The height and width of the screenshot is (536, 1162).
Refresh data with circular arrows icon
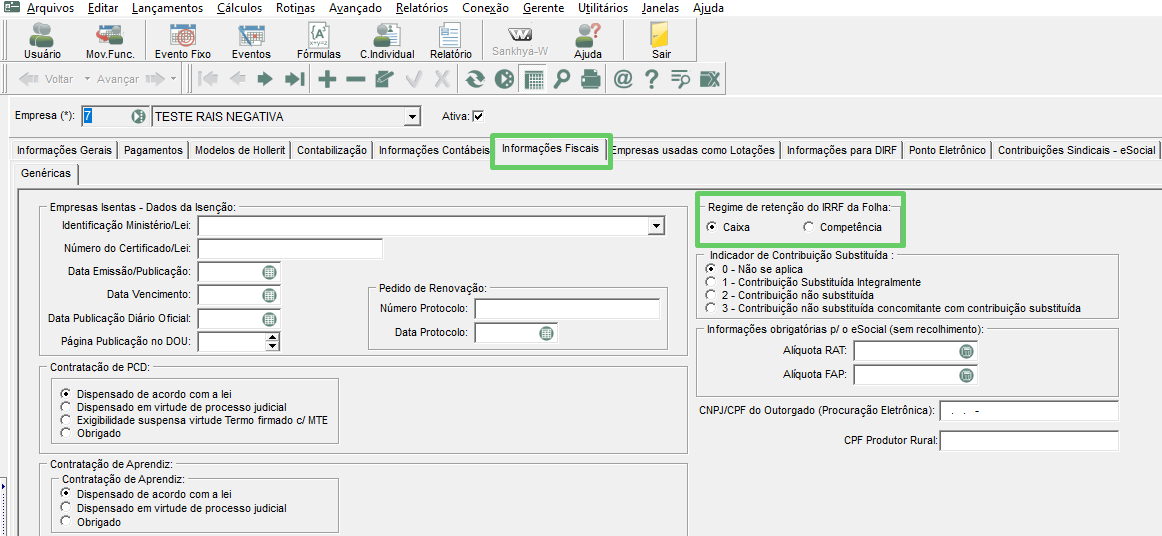click(475, 79)
